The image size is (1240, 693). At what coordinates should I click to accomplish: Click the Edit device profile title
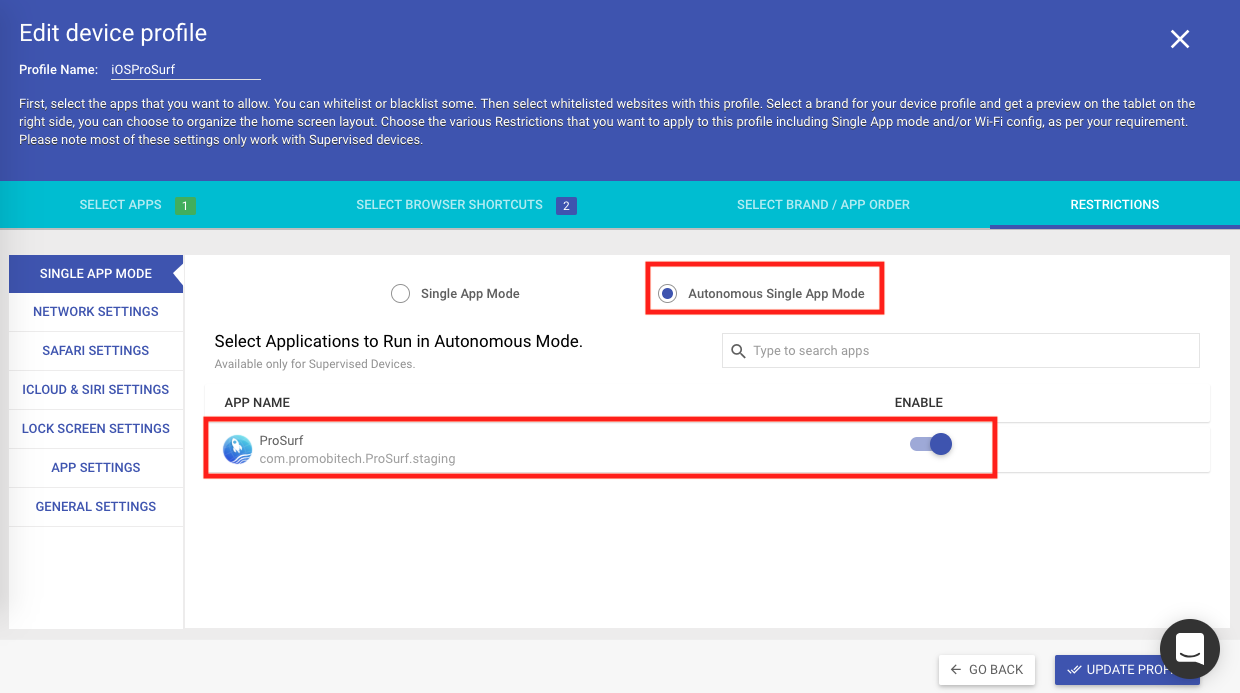click(113, 33)
